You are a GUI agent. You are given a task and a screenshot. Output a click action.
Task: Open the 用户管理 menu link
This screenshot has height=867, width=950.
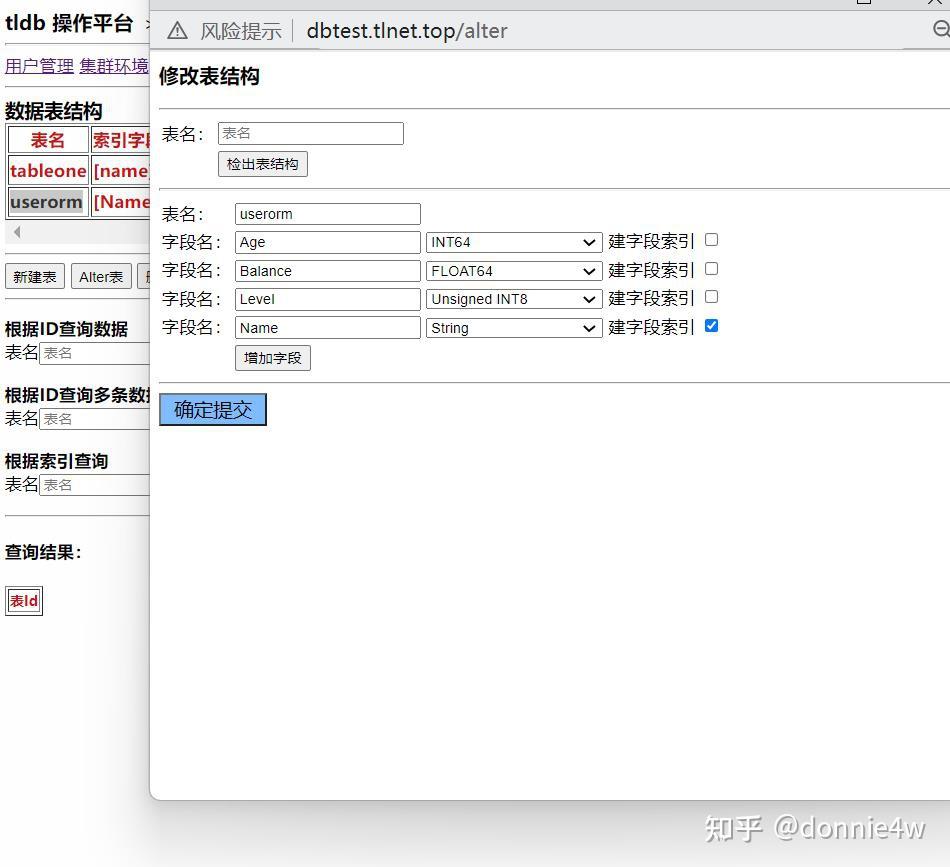pyautogui.click(x=38, y=65)
